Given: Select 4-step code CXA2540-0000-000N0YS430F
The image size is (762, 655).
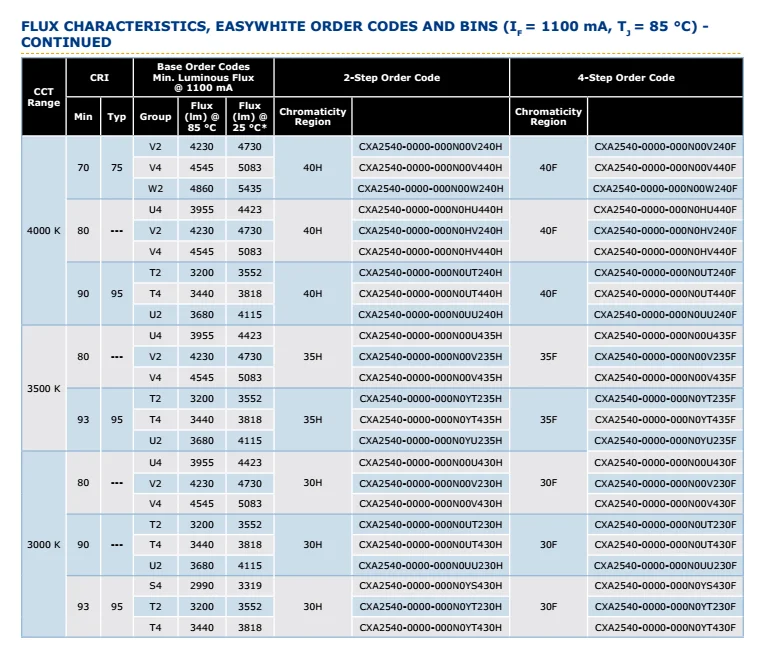Looking at the screenshot, I should pyautogui.click(x=665, y=586).
